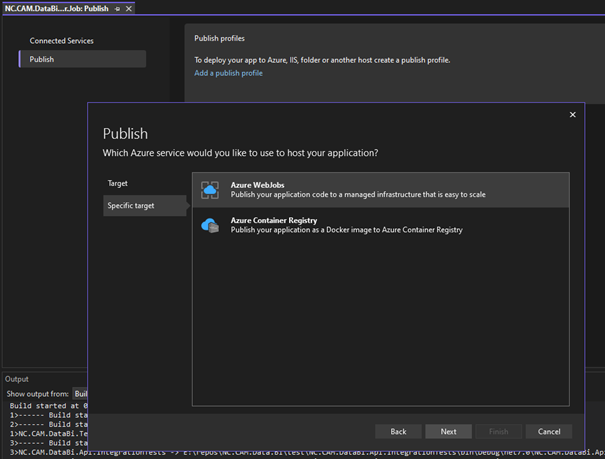Click the Finish button
The image size is (605, 459).
(x=498, y=431)
